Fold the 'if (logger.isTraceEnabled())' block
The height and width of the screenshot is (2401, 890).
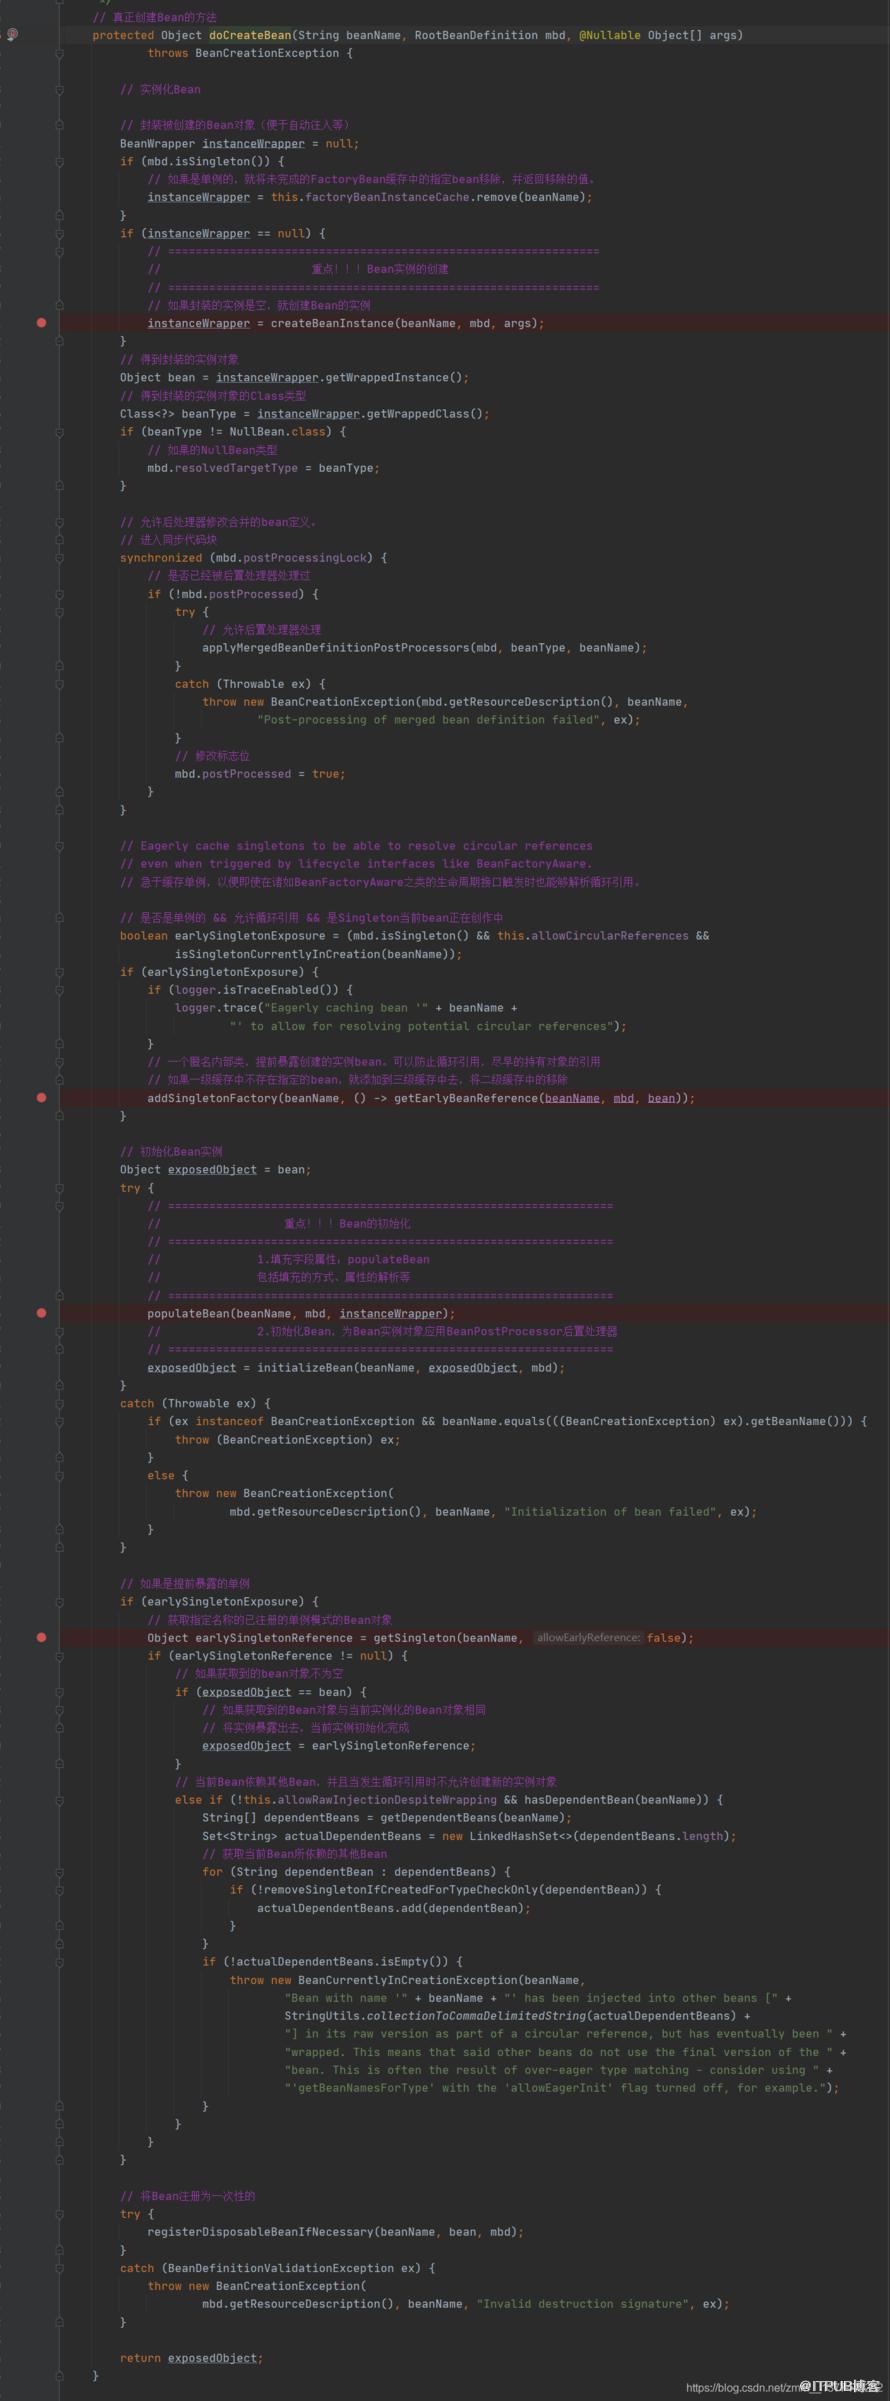point(59,990)
